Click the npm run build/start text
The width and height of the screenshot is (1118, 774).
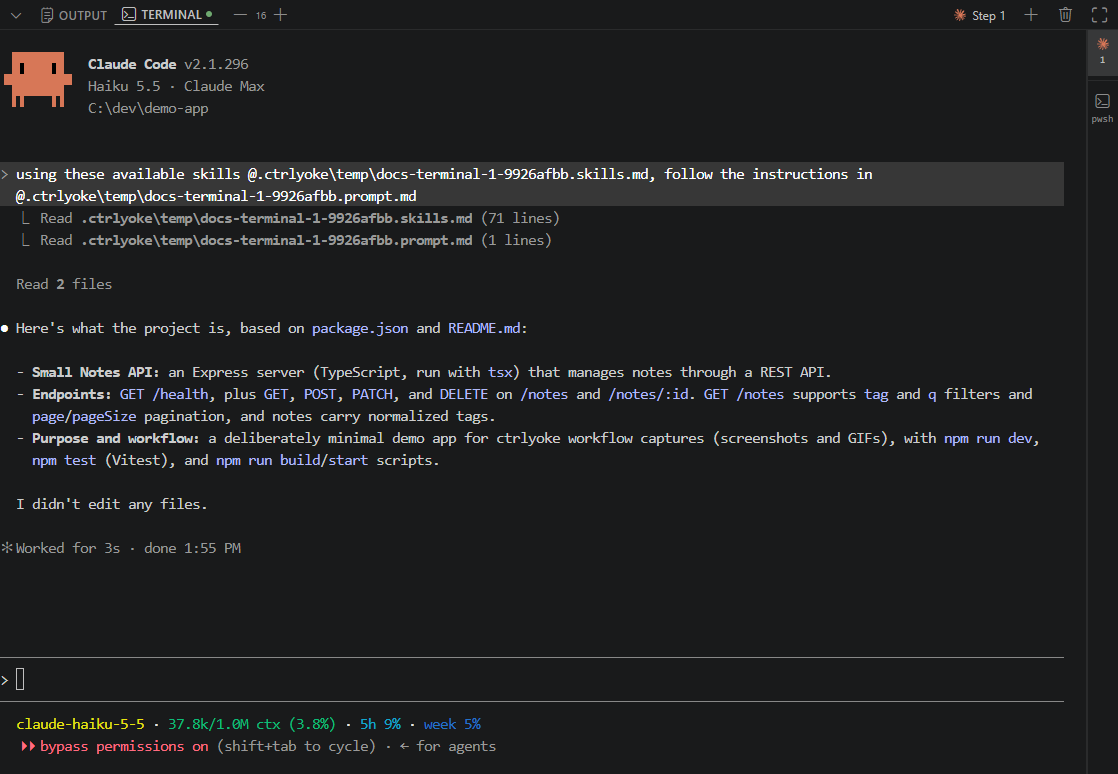(x=292, y=460)
